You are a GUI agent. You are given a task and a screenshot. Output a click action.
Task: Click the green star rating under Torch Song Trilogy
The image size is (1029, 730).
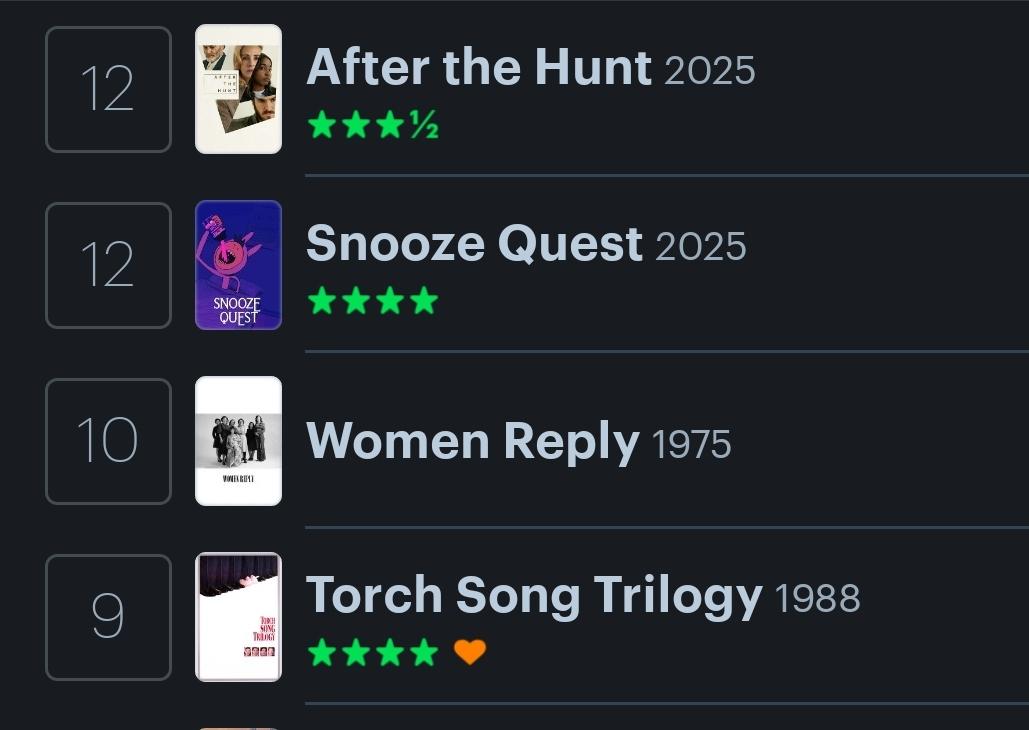tap(373, 652)
